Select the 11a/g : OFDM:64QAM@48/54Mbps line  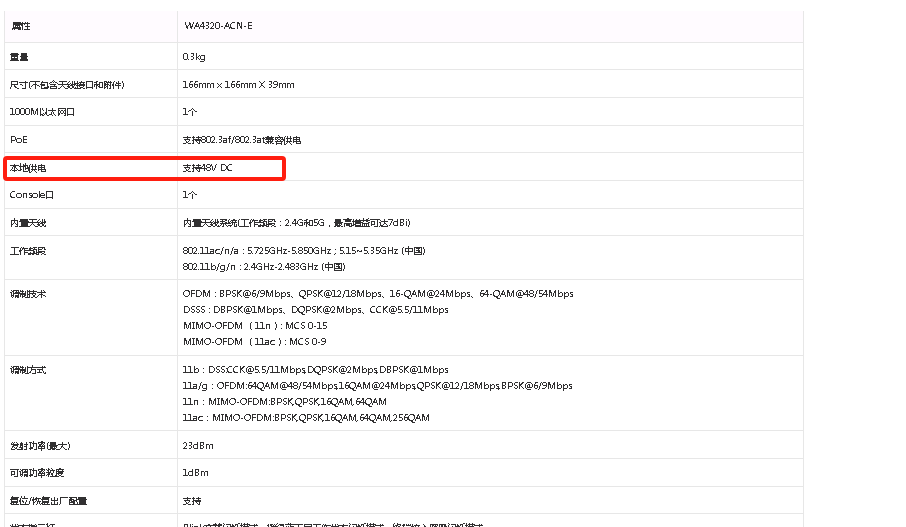click(377, 385)
